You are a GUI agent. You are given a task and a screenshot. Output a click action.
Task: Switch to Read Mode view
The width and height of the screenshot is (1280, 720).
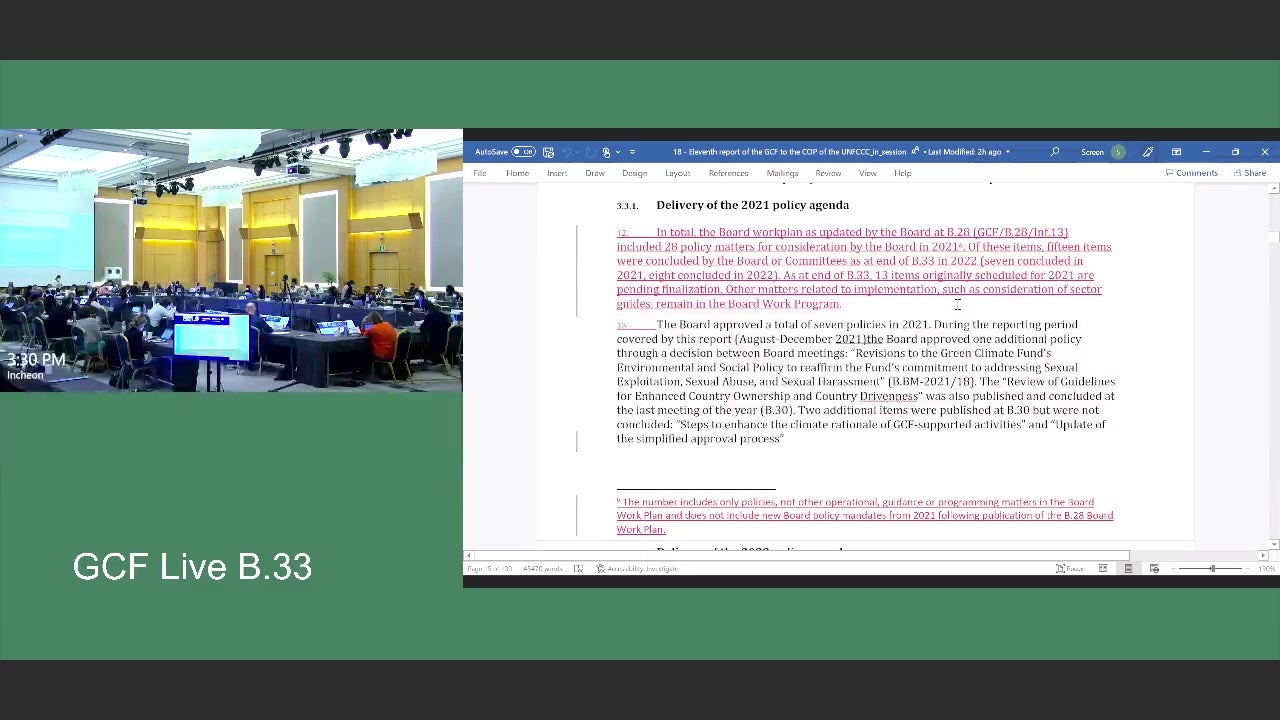click(1103, 569)
